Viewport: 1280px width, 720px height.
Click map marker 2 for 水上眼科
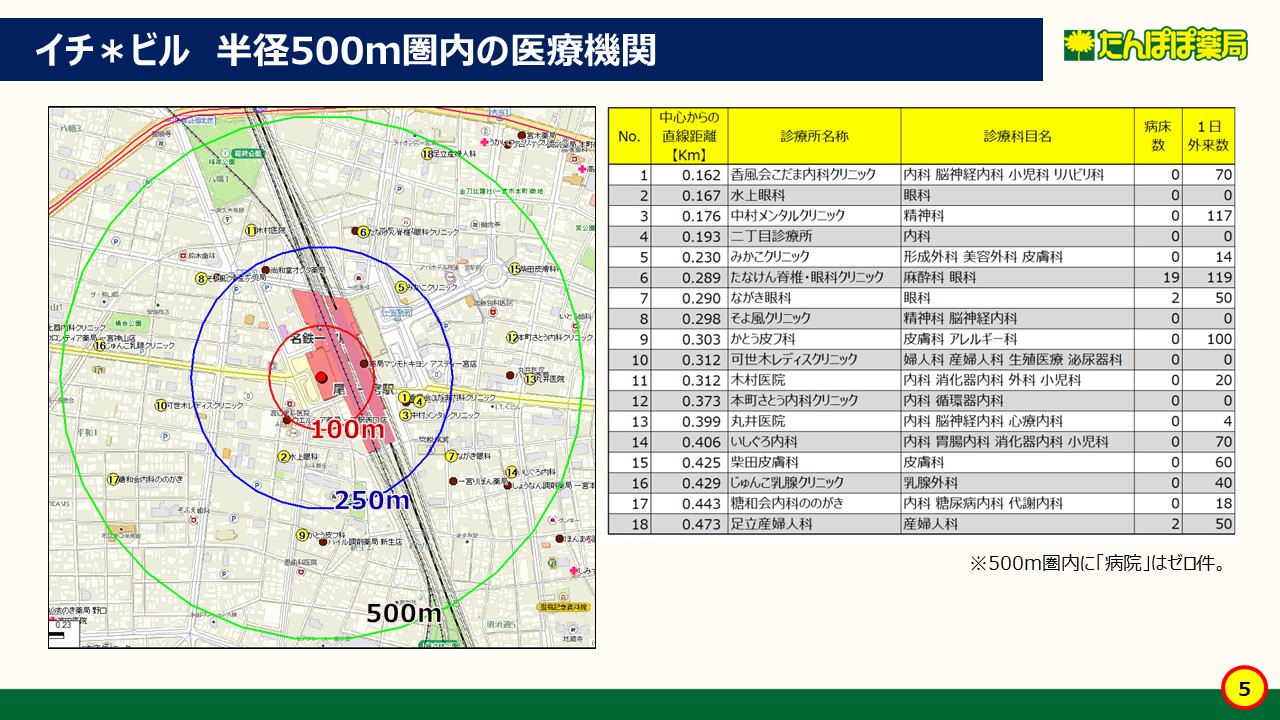pyautogui.click(x=283, y=457)
